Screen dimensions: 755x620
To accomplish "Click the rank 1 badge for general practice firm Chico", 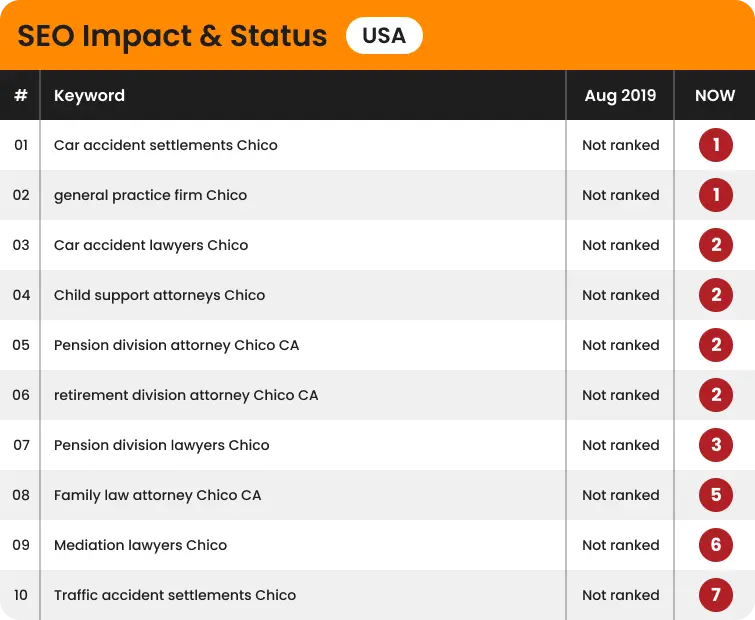I will point(716,195).
